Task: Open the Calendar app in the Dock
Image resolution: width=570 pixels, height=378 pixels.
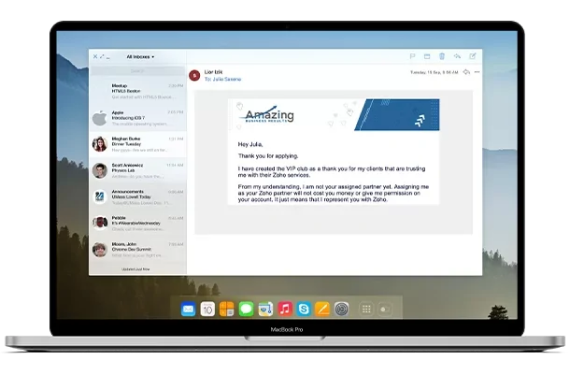Action: [208, 309]
